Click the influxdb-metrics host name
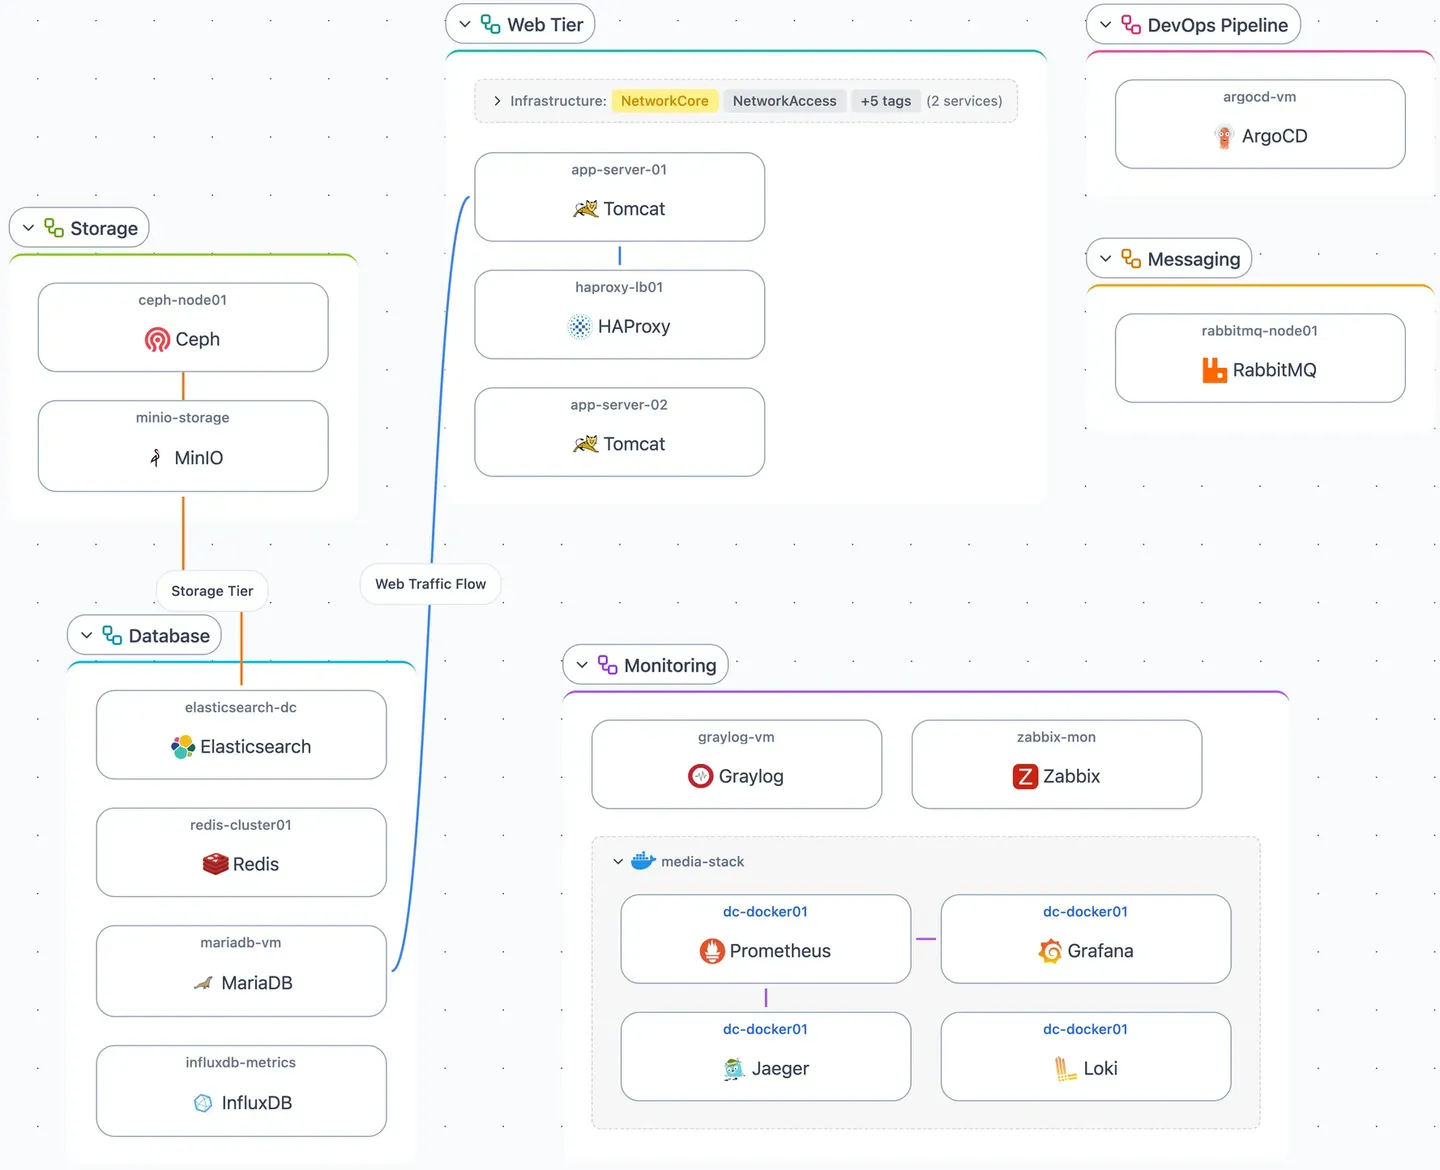 pos(241,1062)
